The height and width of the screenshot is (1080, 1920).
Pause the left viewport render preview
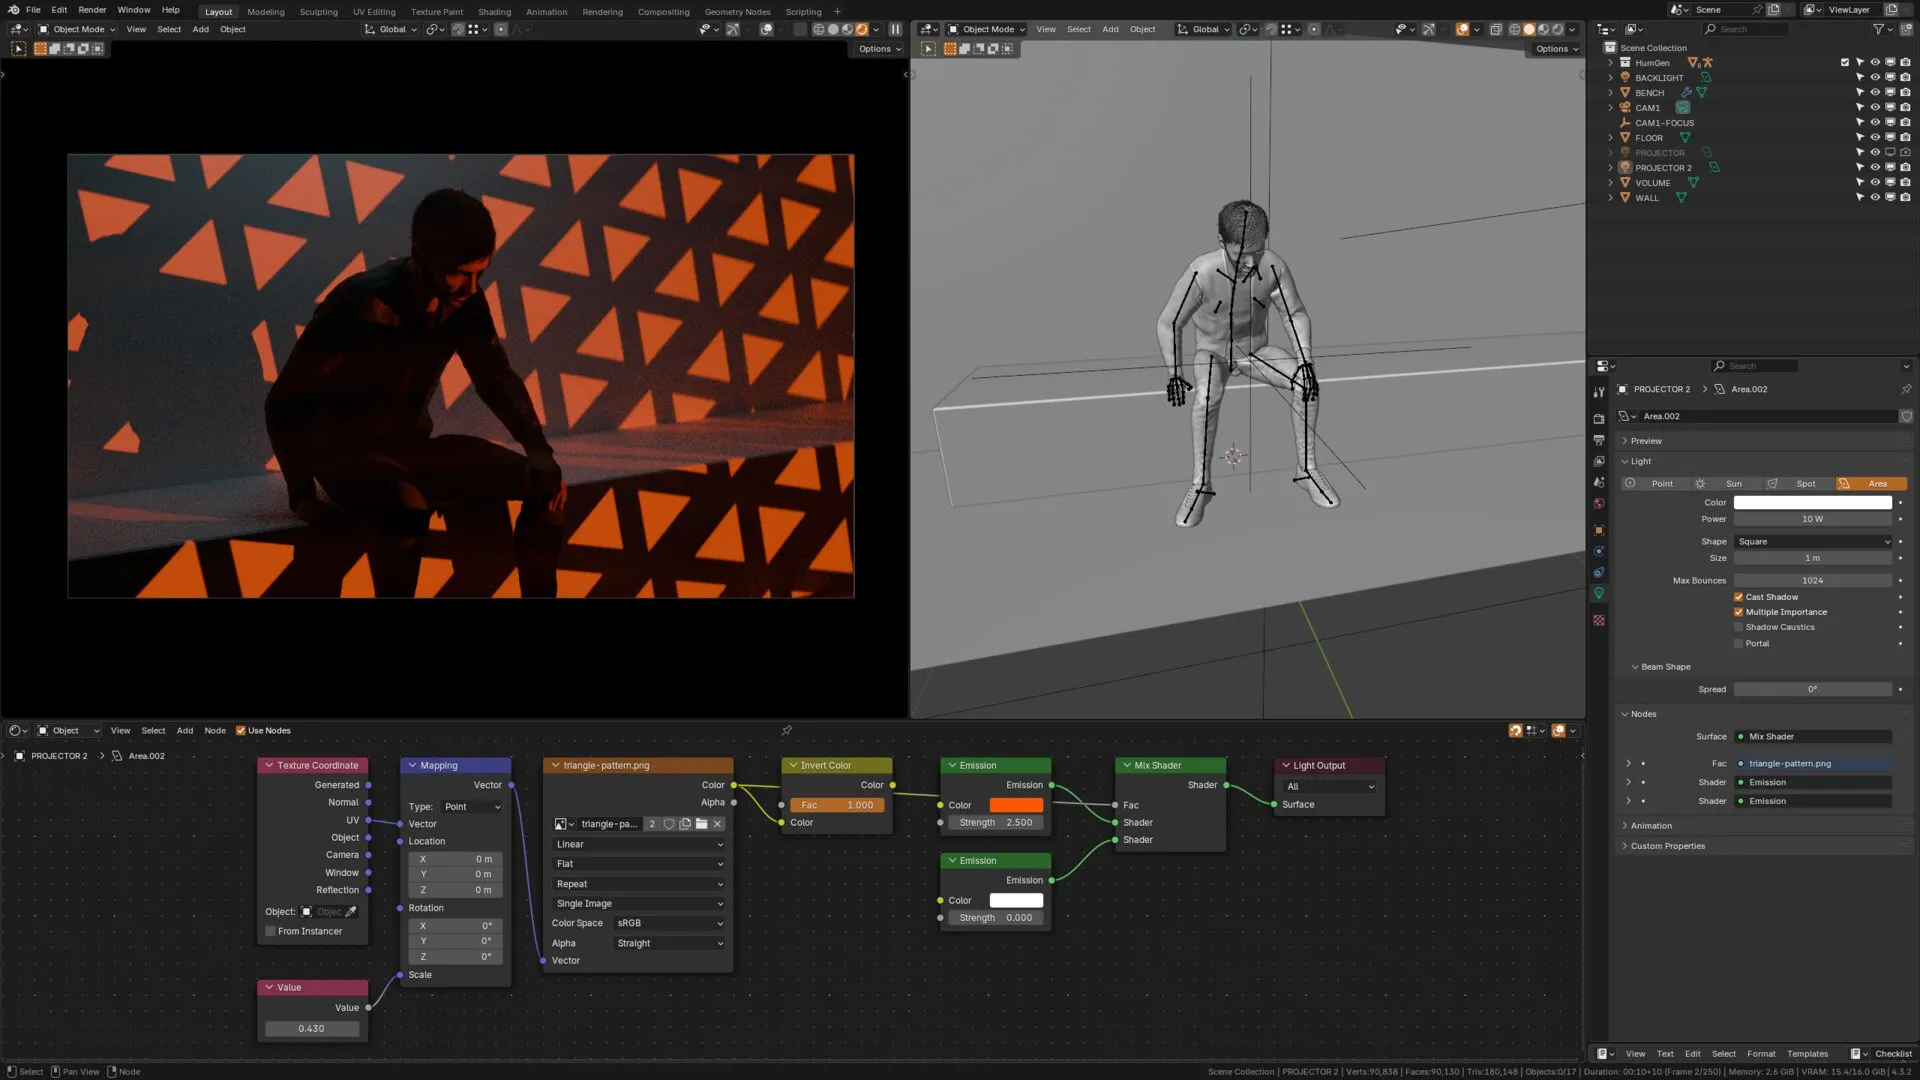(x=895, y=29)
